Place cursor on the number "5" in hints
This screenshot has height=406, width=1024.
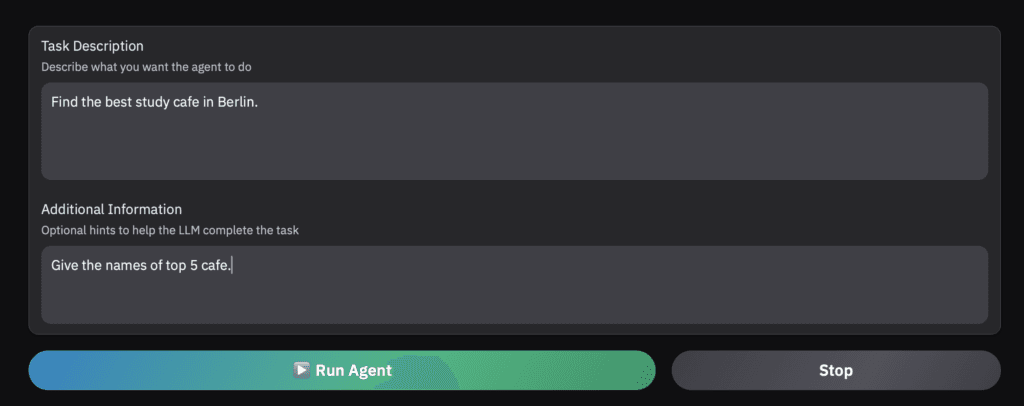(194, 266)
